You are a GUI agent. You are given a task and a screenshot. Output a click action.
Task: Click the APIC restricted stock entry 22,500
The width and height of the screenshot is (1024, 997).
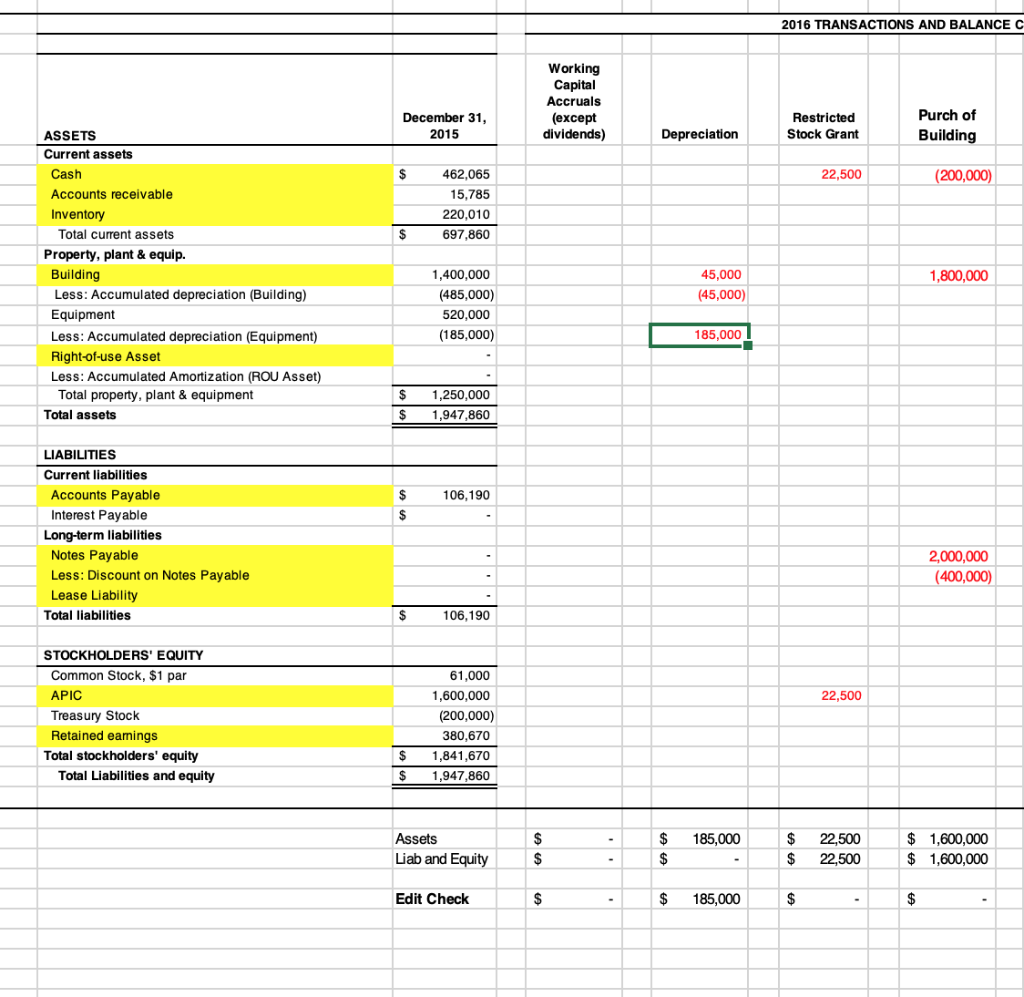[x=841, y=695]
